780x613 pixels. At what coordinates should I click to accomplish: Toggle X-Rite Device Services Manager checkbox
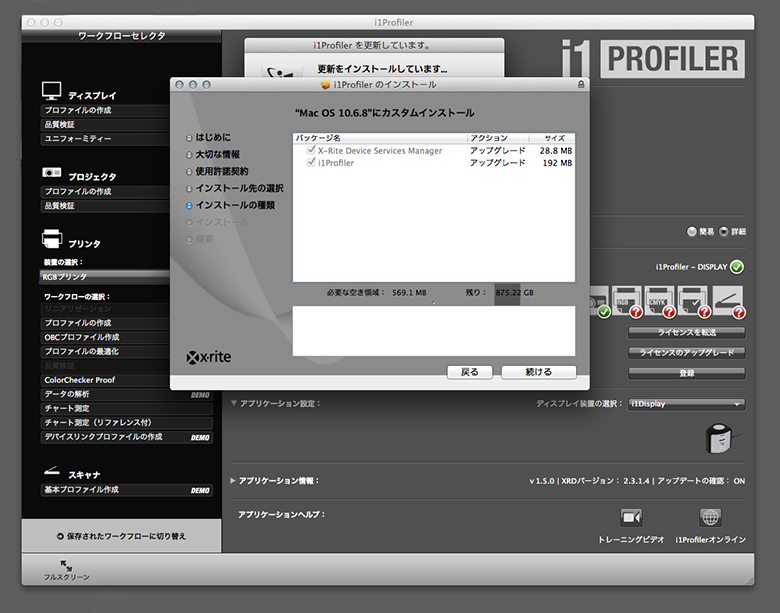[311, 150]
